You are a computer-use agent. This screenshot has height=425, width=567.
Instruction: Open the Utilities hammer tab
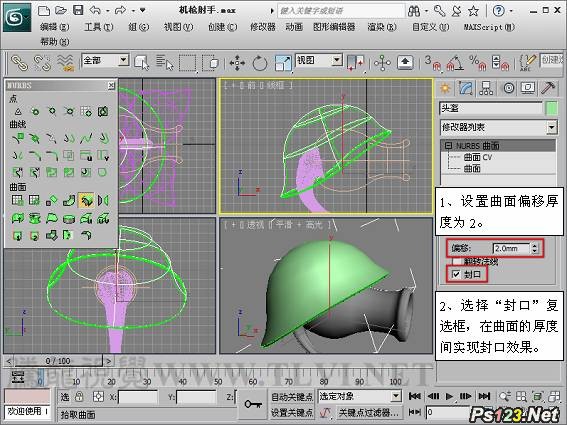pos(548,88)
